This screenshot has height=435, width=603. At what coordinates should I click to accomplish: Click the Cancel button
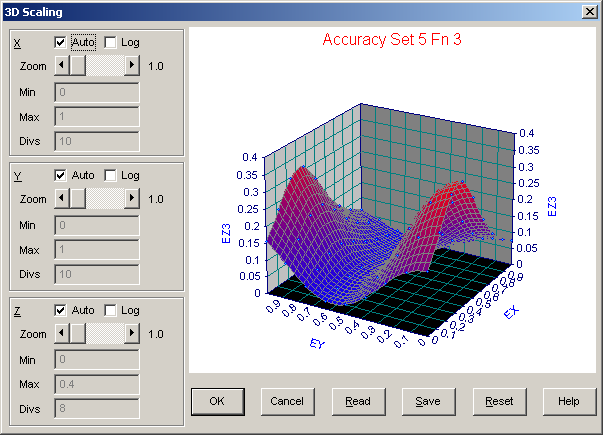287,402
